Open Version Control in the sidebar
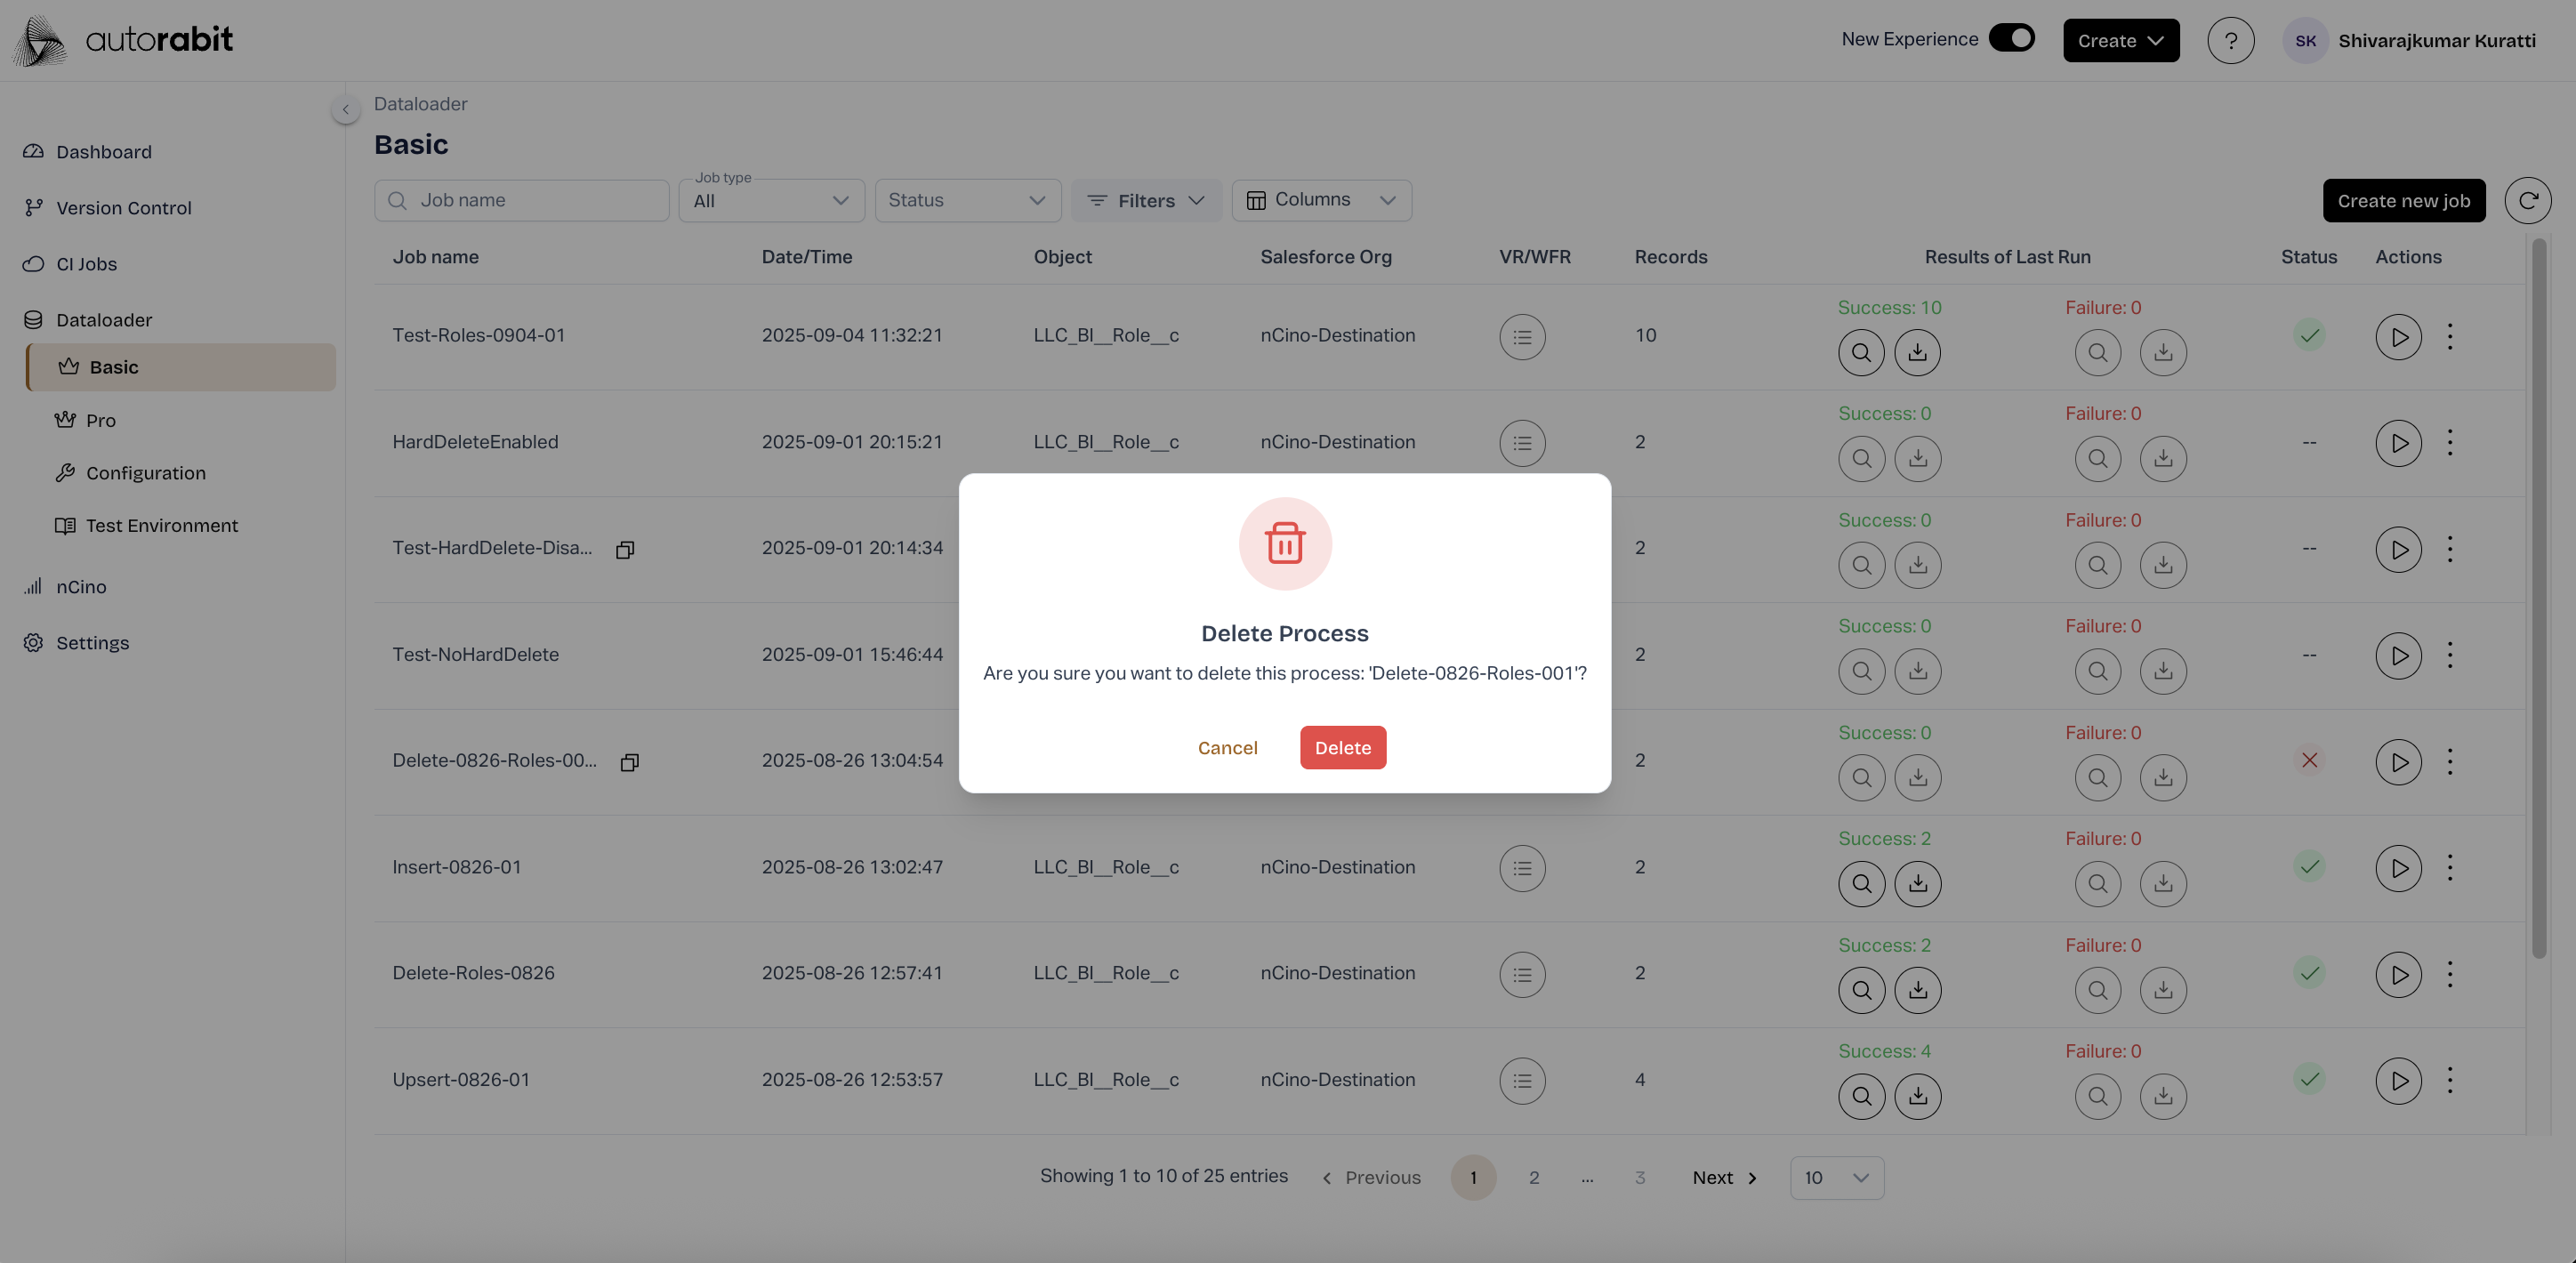The width and height of the screenshot is (2576, 1263). coord(123,208)
